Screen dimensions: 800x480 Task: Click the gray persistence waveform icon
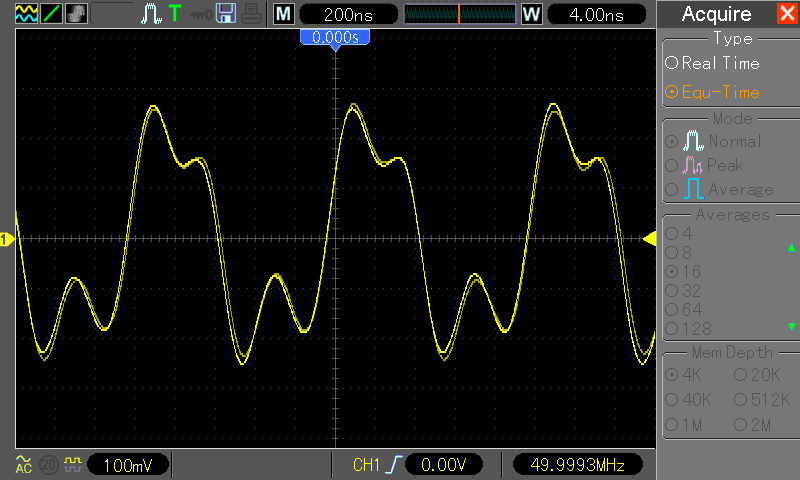click(77, 14)
